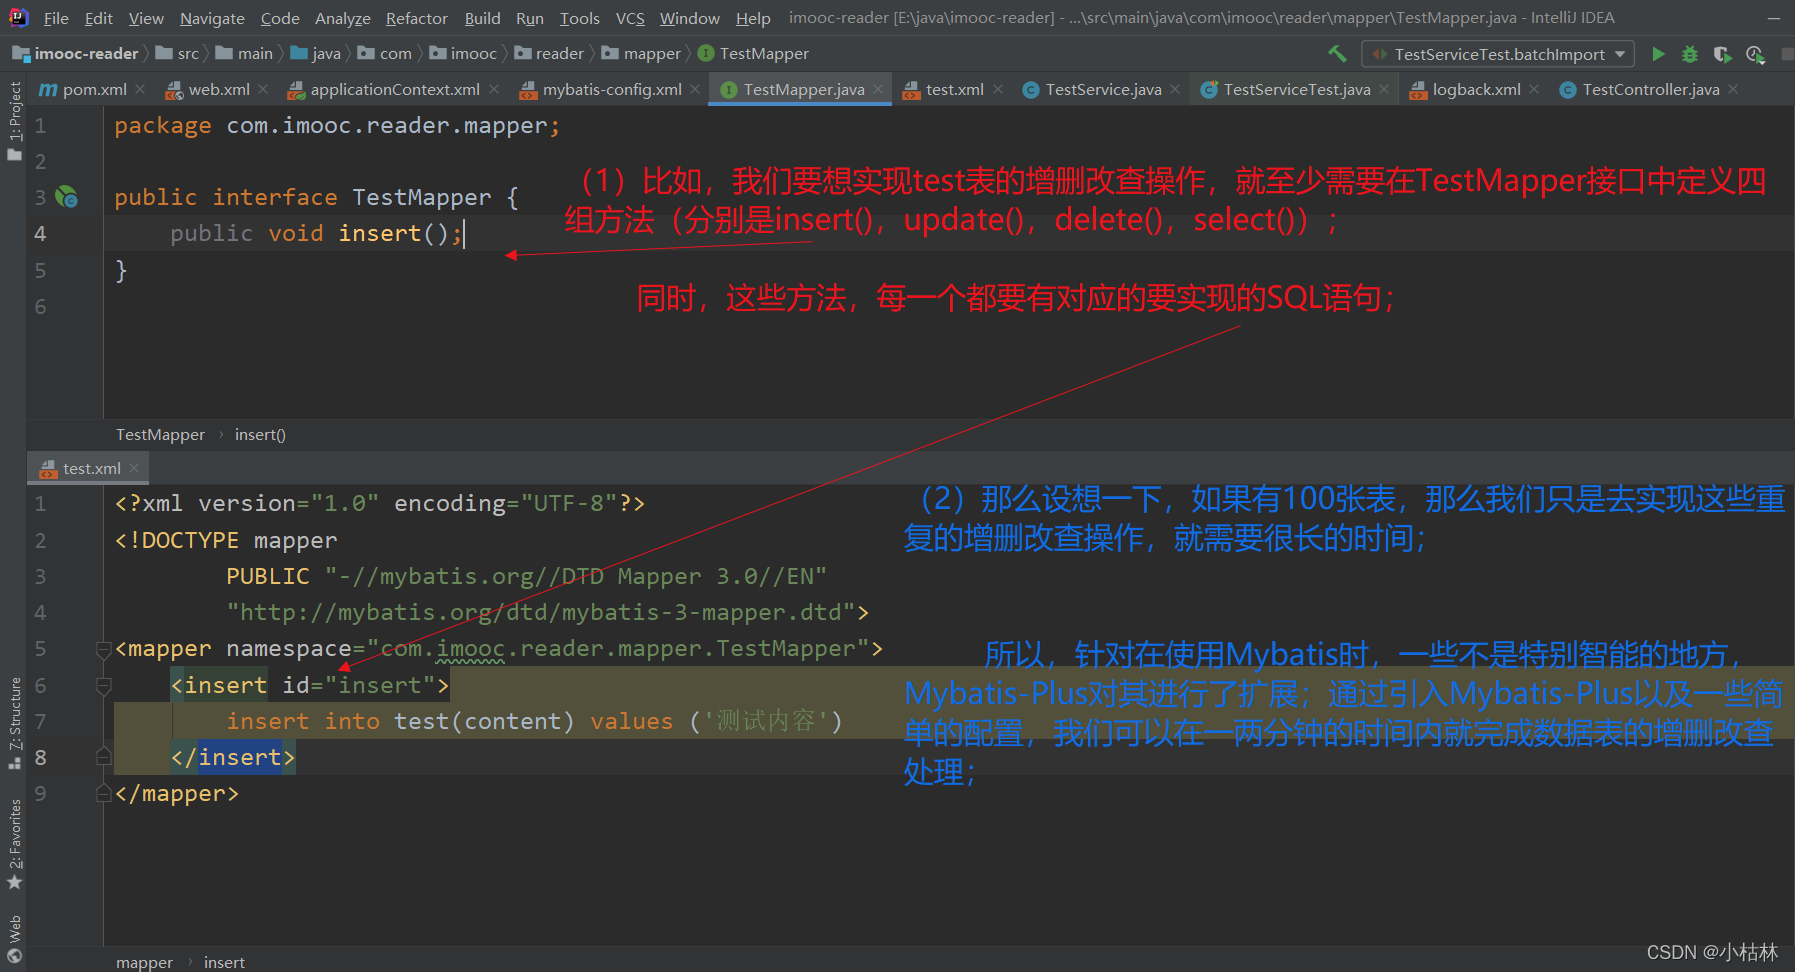The width and height of the screenshot is (1795, 972).
Task: Click the mapper package breadcrumb
Action: pos(642,54)
